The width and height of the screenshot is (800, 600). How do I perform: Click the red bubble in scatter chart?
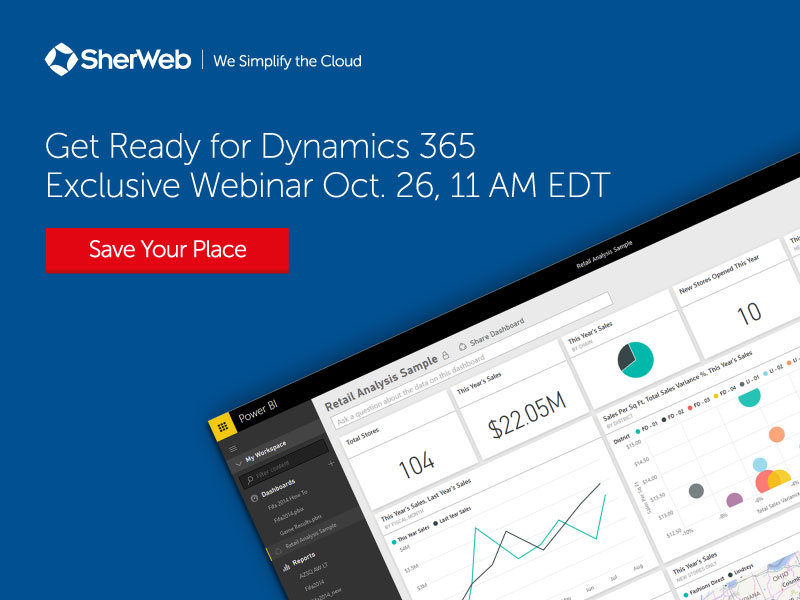pyautogui.click(x=766, y=481)
